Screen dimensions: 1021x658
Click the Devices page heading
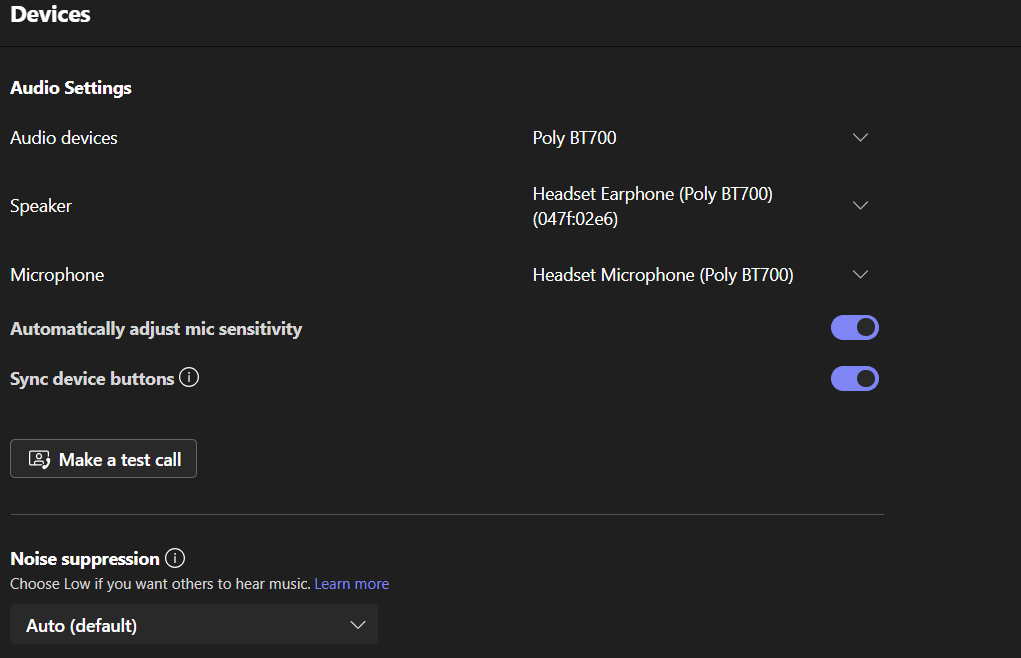pos(50,15)
